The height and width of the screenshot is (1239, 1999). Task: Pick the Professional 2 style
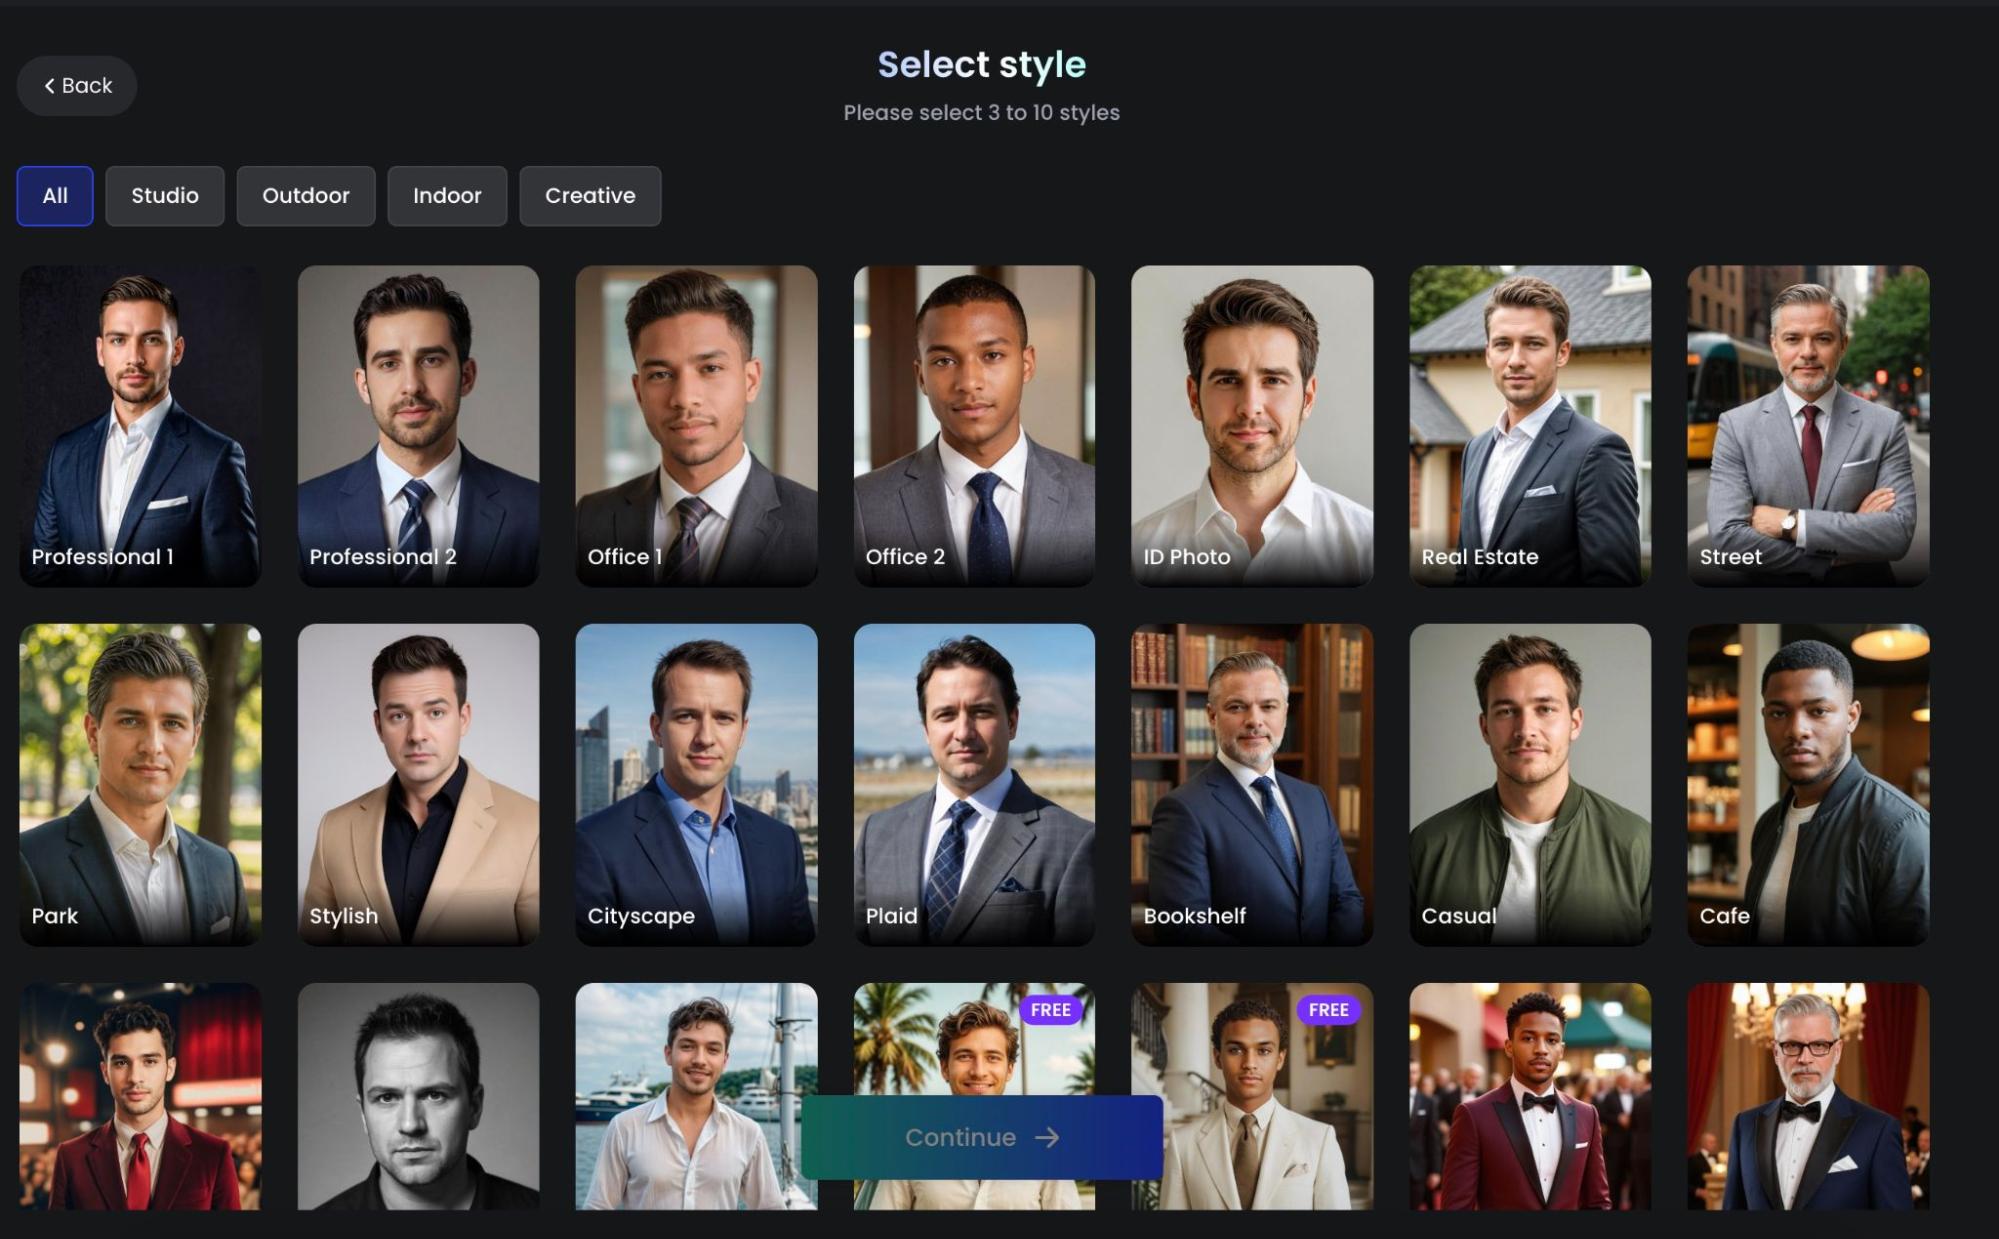pyautogui.click(x=418, y=426)
